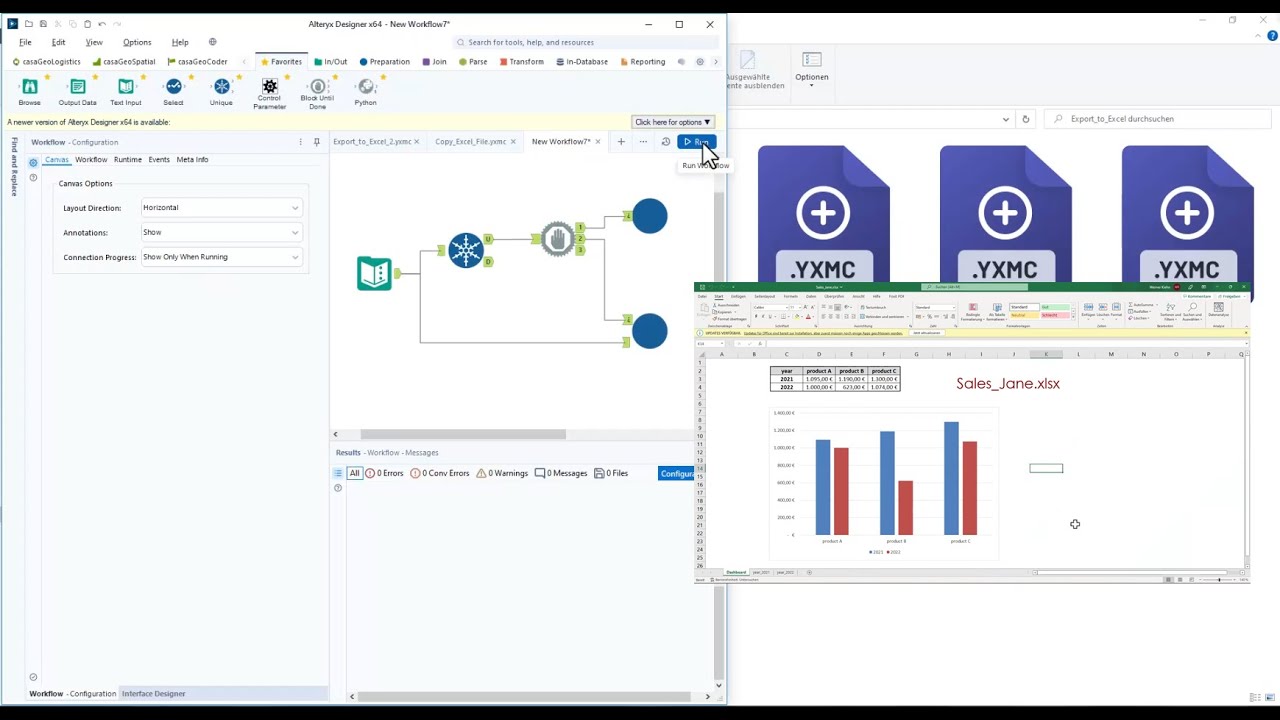
Task: Open workflow run history clock icon
Action: (665, 142)
